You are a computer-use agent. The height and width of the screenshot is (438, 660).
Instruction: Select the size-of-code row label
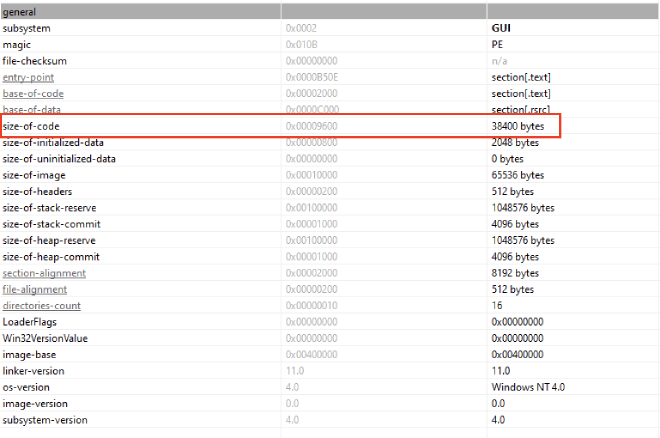click(32, 126)
